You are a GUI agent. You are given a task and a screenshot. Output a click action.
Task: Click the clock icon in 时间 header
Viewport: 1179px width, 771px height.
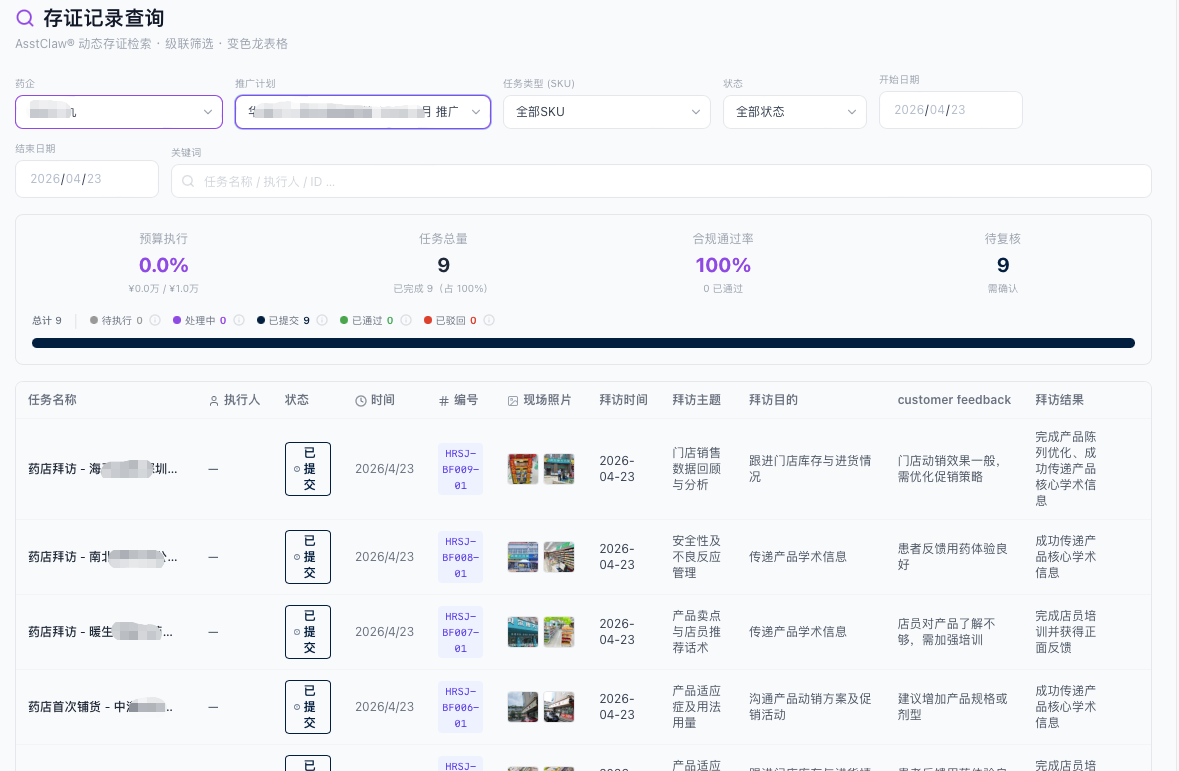click(361, 401)
